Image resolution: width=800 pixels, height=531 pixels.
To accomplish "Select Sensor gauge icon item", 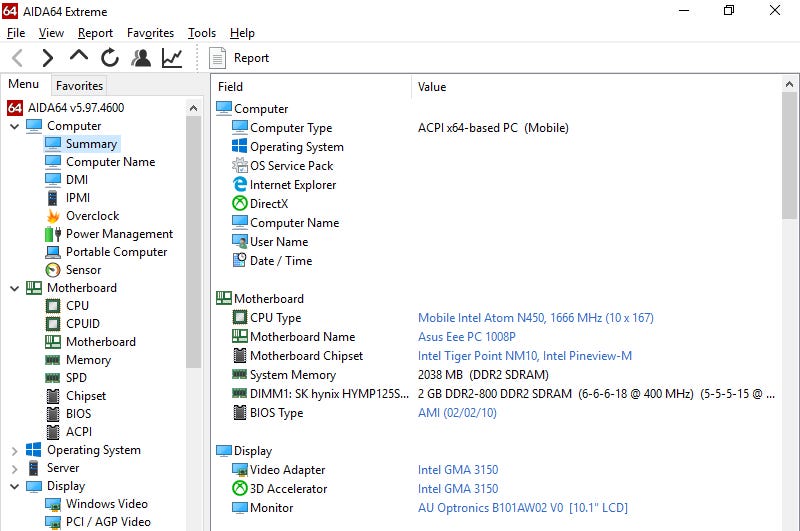I will pyautogui.click(x=73, y=270).
